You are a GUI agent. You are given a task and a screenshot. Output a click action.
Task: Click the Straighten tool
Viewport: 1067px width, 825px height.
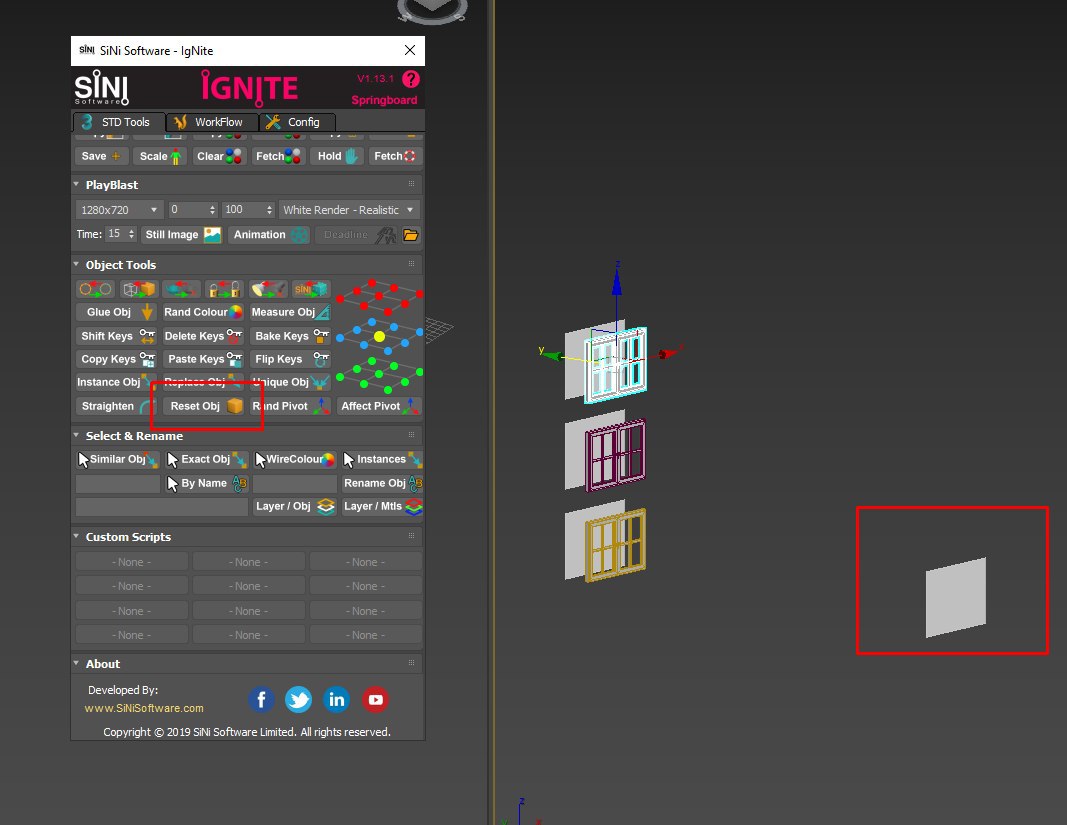coord(116,406)
